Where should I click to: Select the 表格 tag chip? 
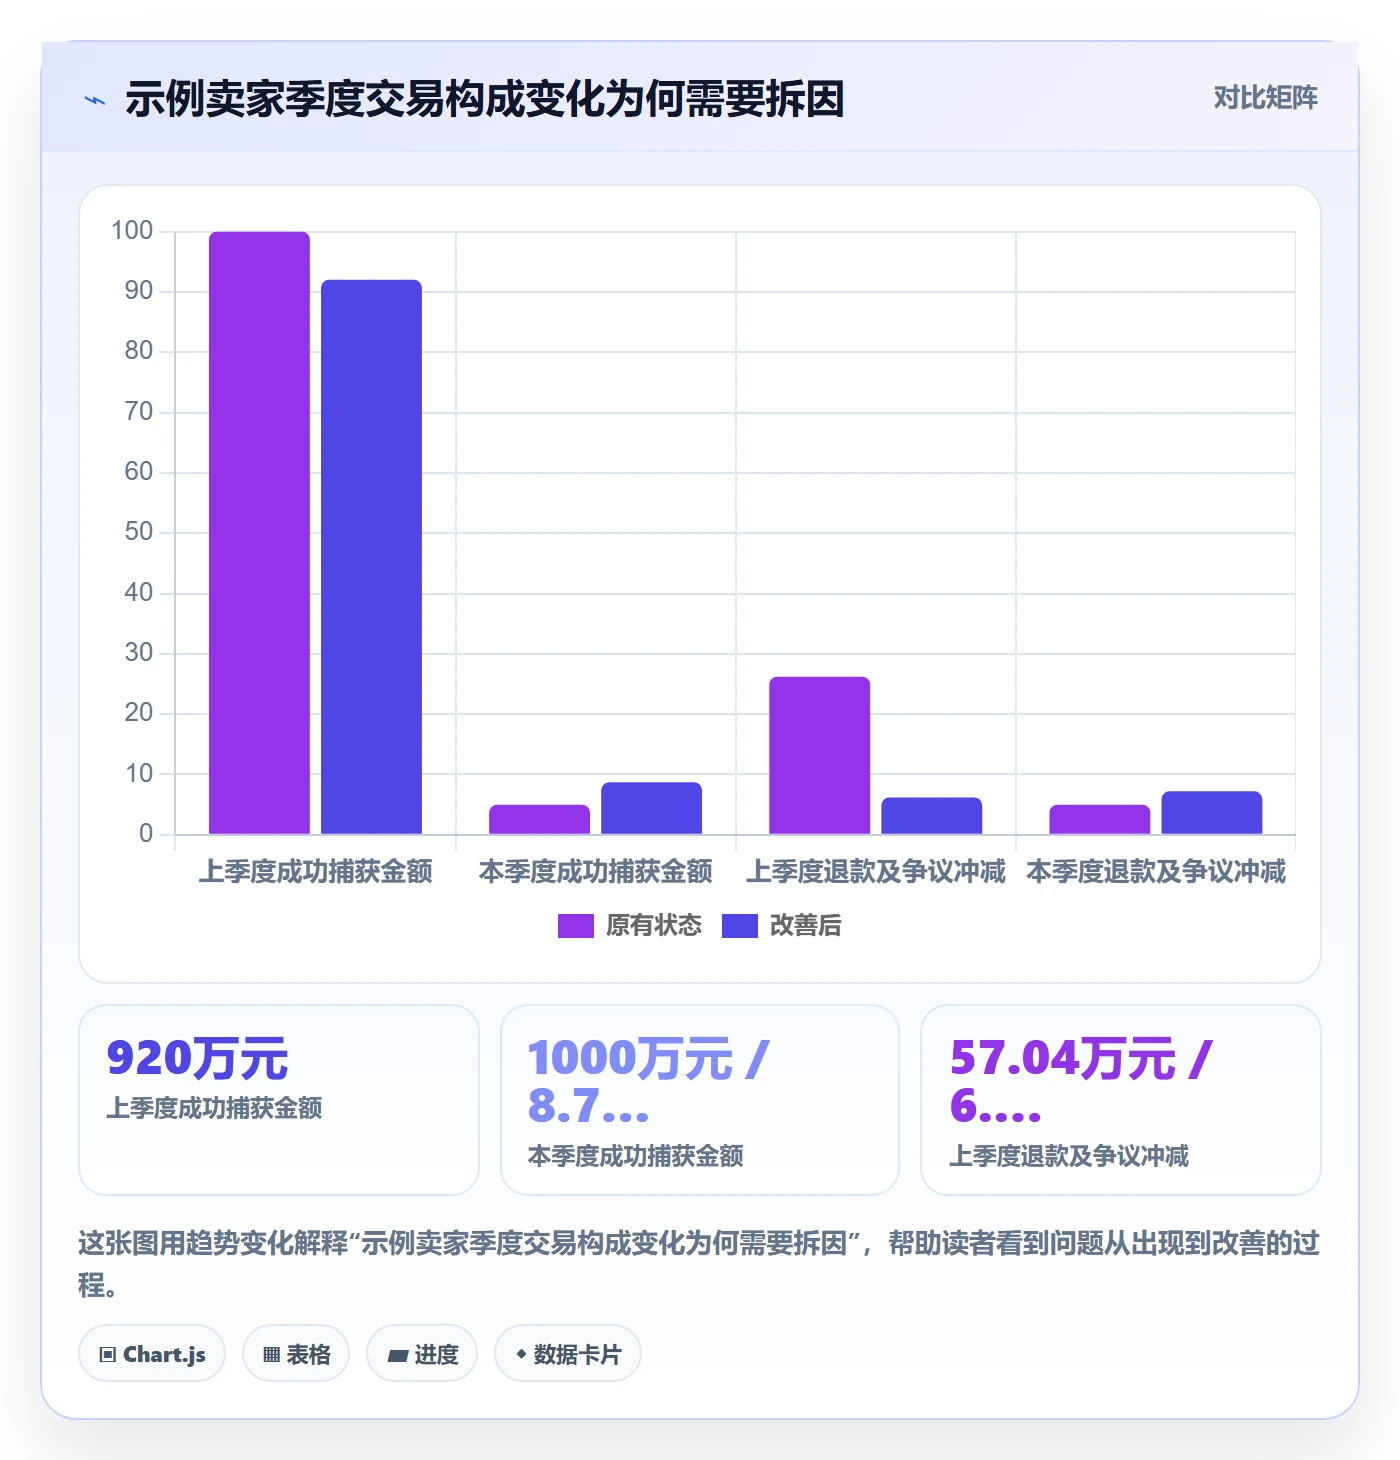click(x=296, y=1354)
